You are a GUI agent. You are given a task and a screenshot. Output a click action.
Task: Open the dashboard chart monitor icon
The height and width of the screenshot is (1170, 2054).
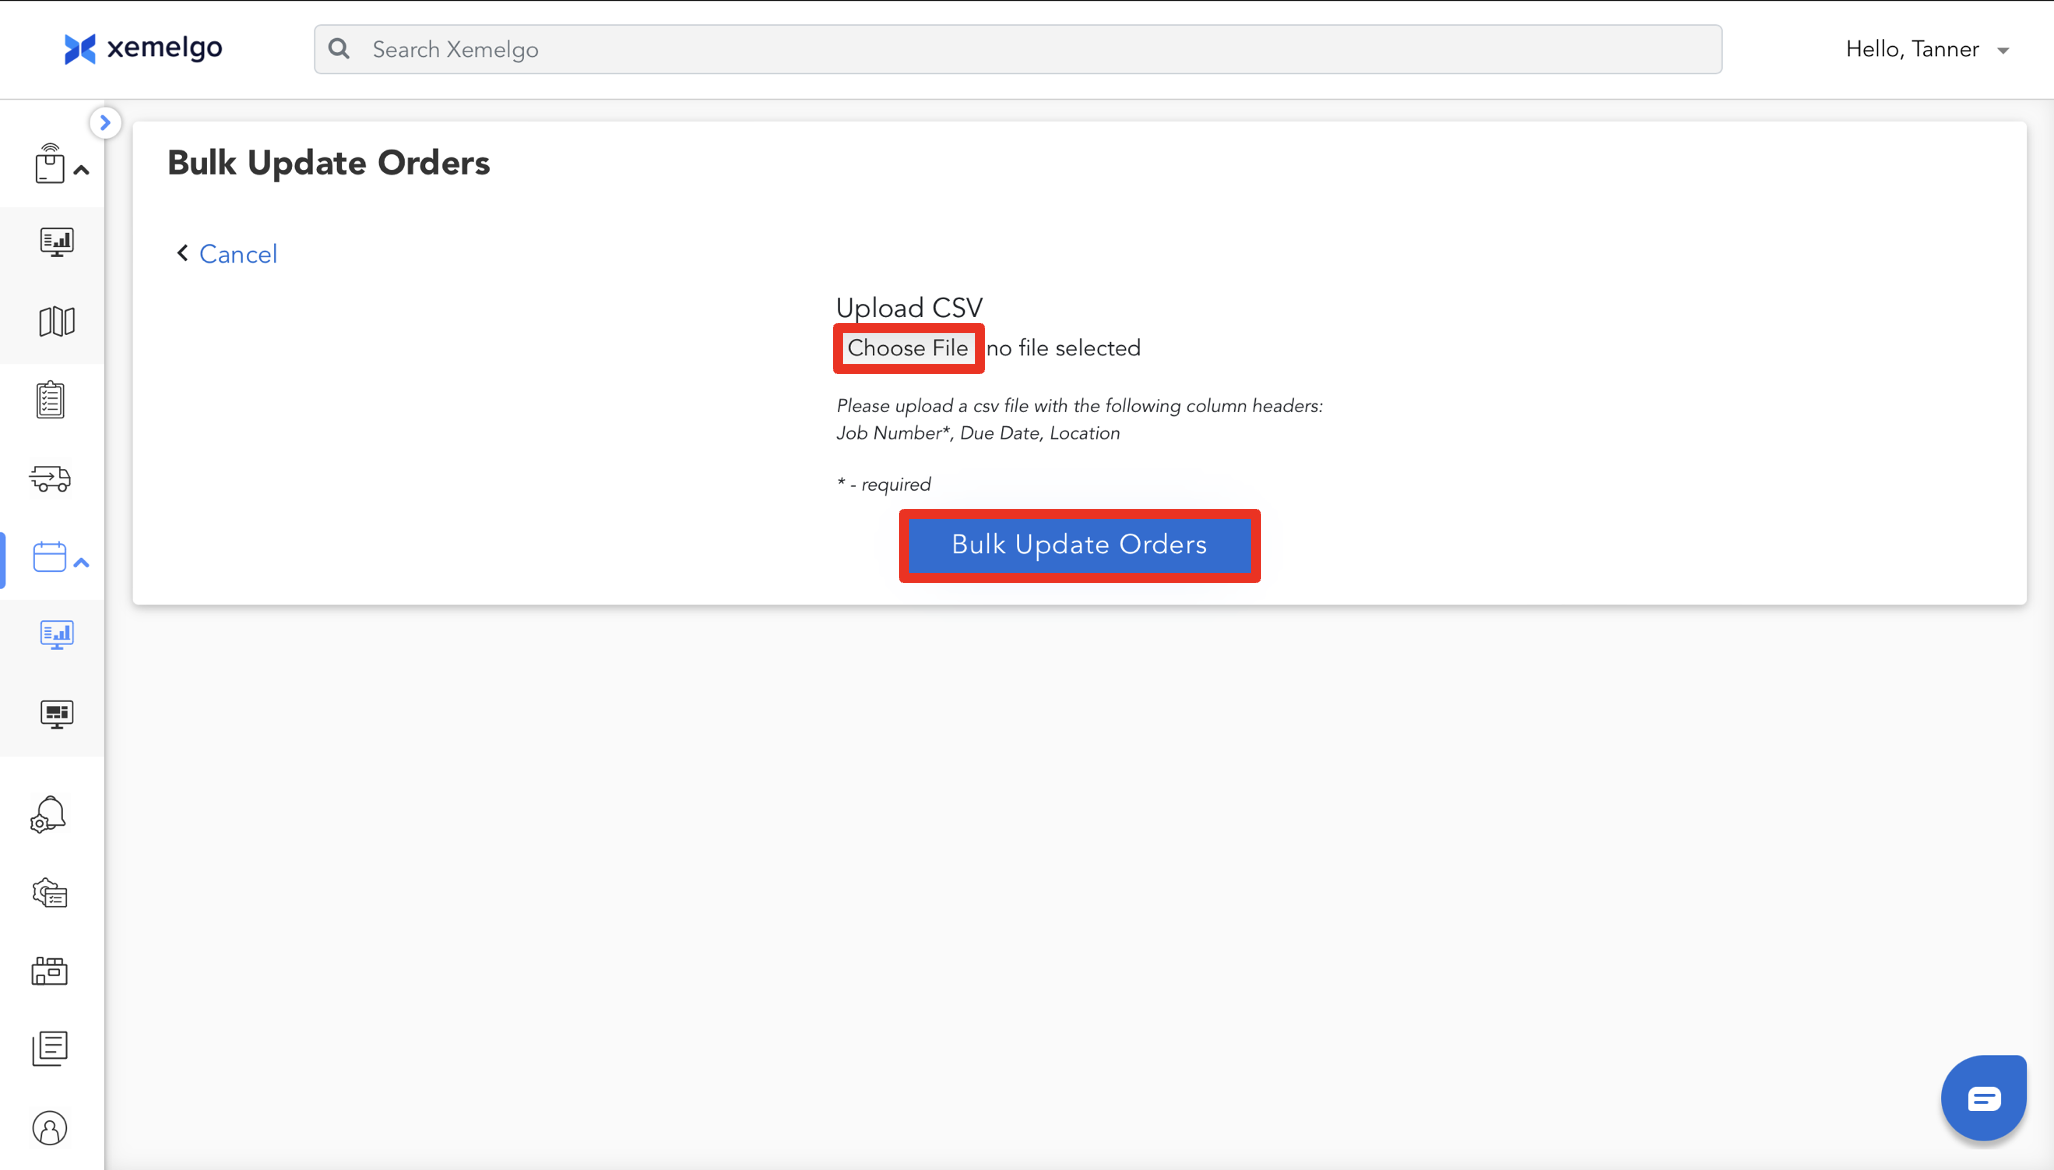click(56, 242)
